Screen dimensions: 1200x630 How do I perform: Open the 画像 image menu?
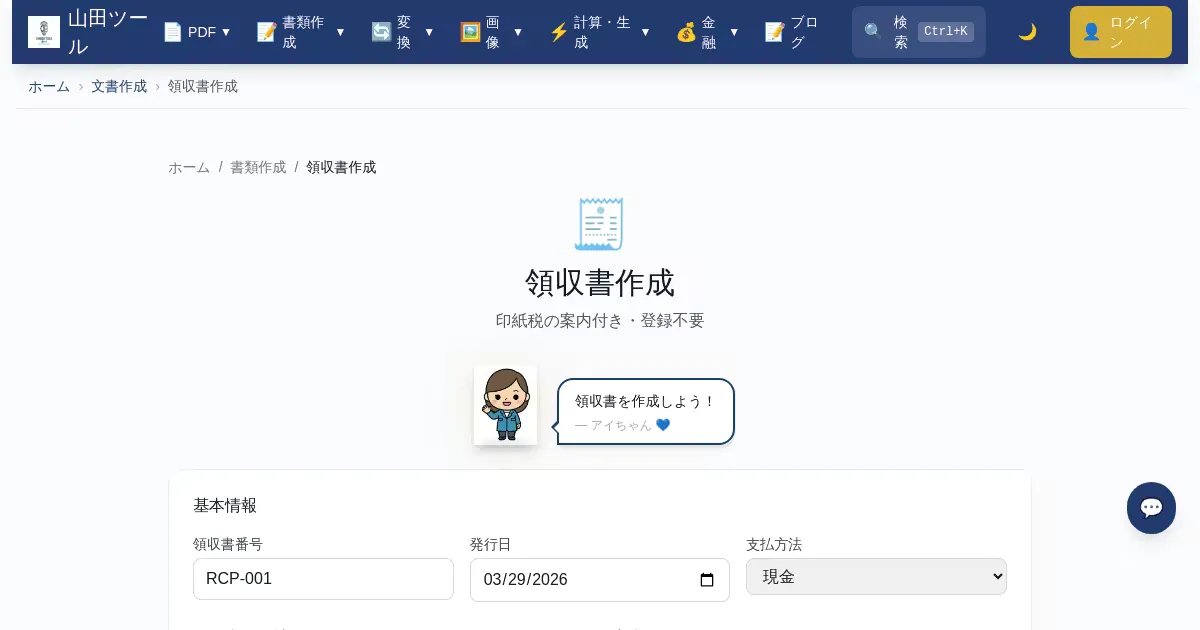(x=491, y=32)
